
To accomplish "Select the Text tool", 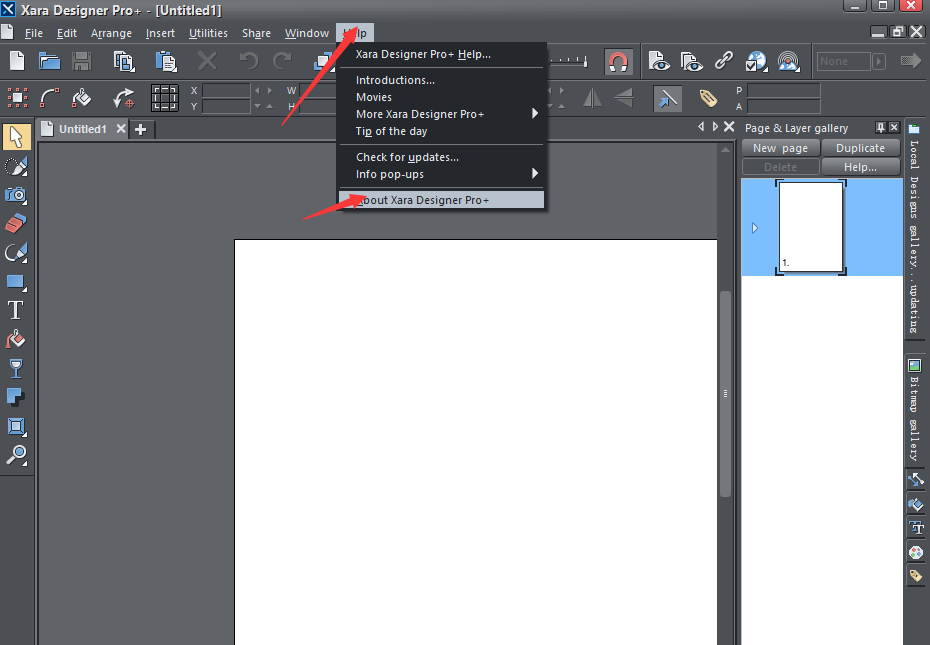I will click(16, 310).
